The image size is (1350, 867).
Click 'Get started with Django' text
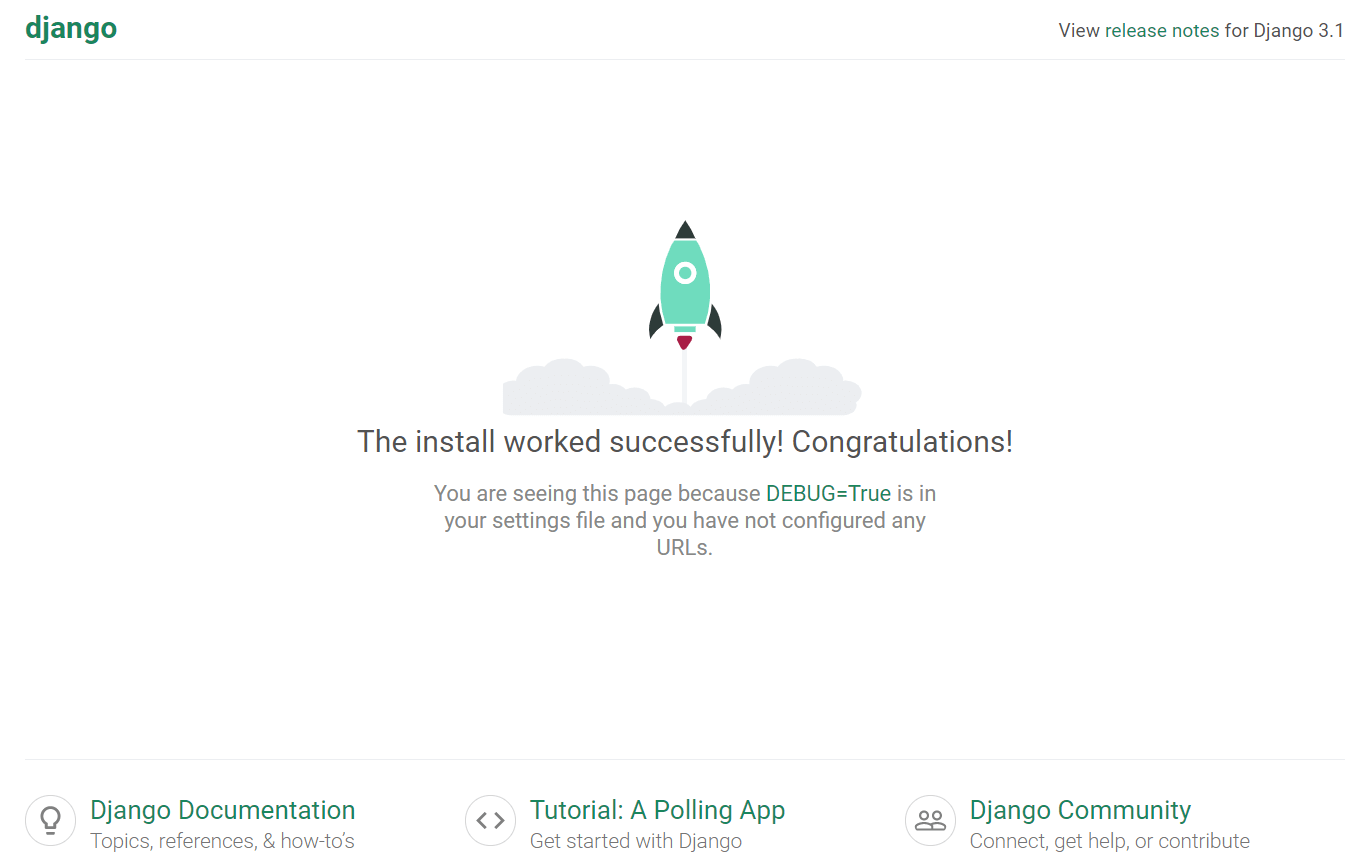click(636, 841)
